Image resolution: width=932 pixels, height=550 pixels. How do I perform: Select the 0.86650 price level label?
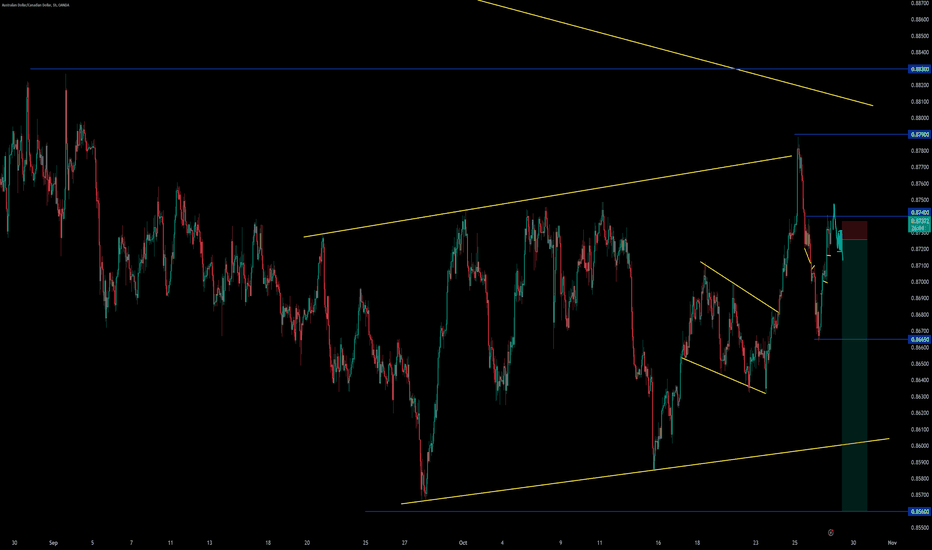pyautogui.click(x=919, y=340)
